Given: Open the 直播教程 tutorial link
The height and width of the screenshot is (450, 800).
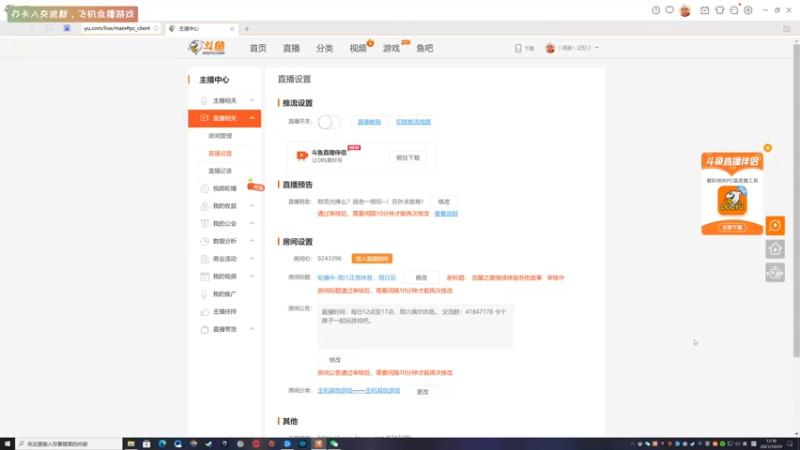Looking at the screenshot, I should [x=369, y=122].
